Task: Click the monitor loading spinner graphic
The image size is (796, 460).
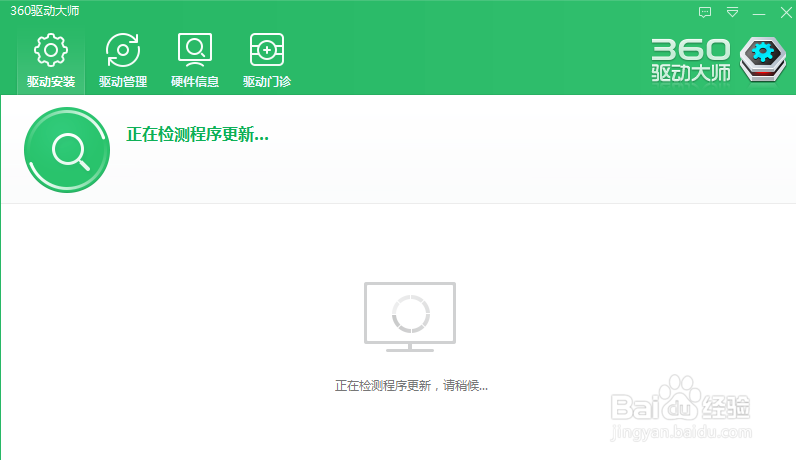Action: (410, 317)
